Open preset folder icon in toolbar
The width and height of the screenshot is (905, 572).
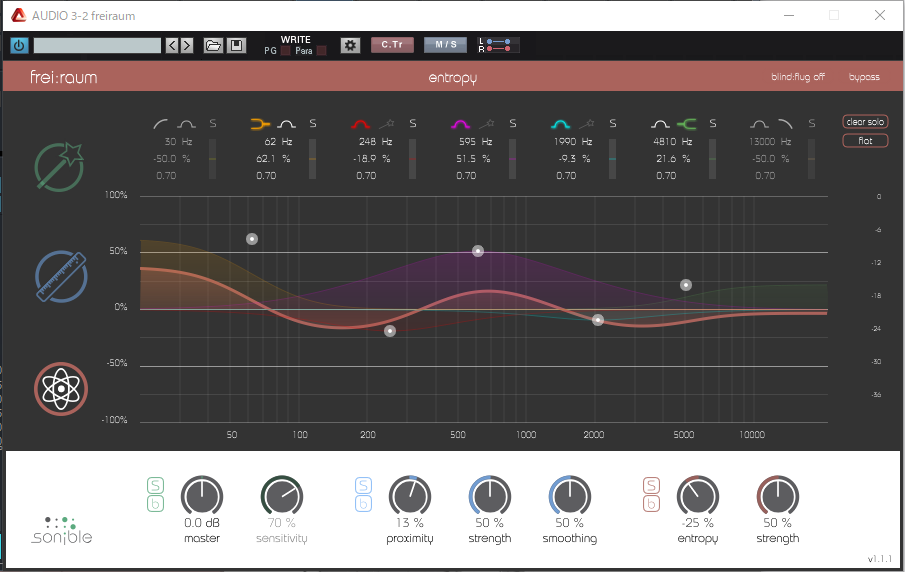[x=213, y=46]
